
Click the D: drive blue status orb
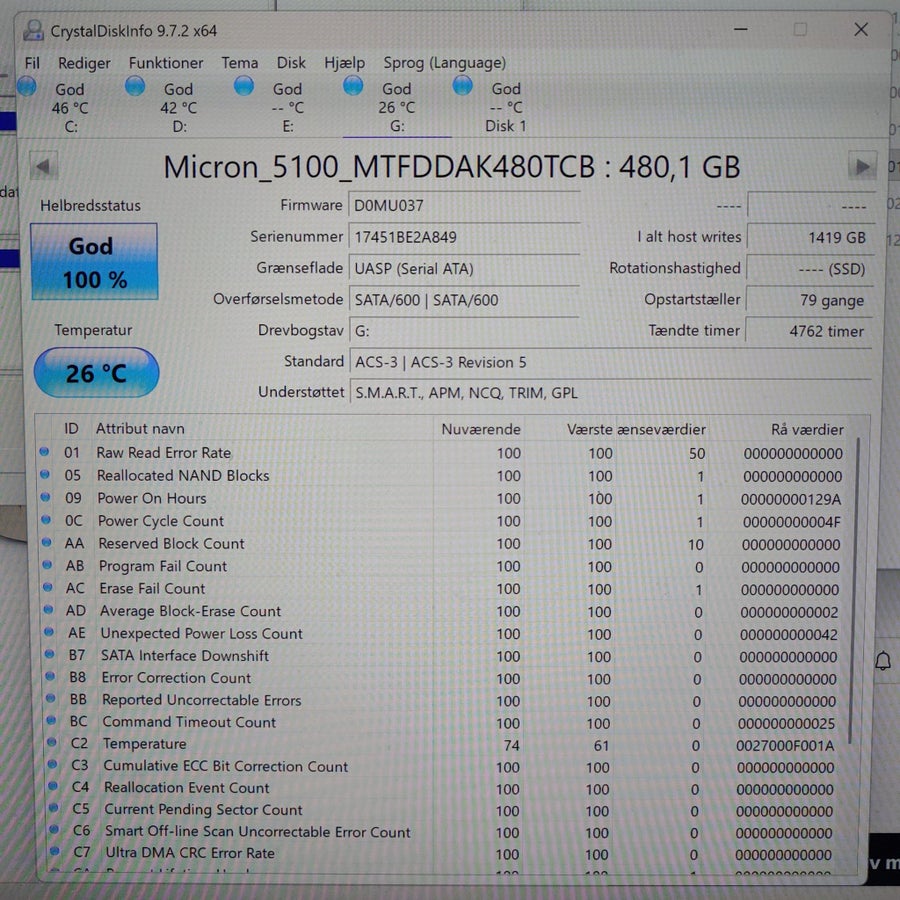(135, 86)
